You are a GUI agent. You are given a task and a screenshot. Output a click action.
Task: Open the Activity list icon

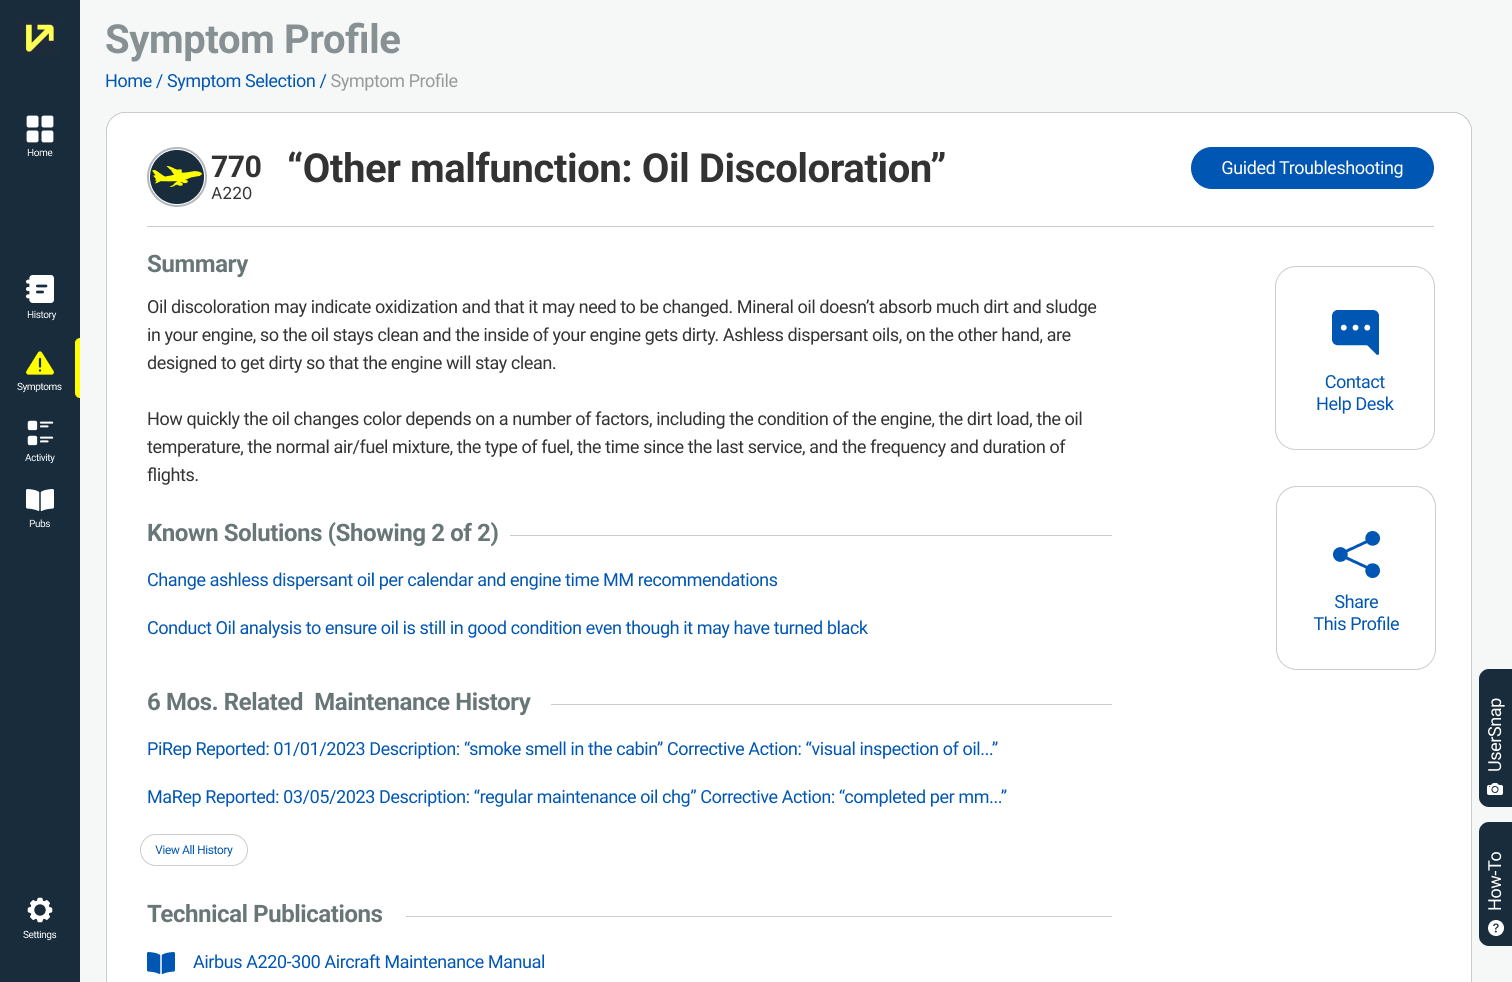(40, 433)
